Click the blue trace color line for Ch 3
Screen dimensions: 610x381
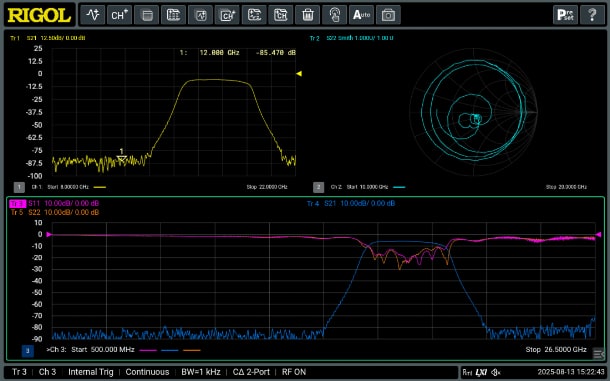click(170, 350)
